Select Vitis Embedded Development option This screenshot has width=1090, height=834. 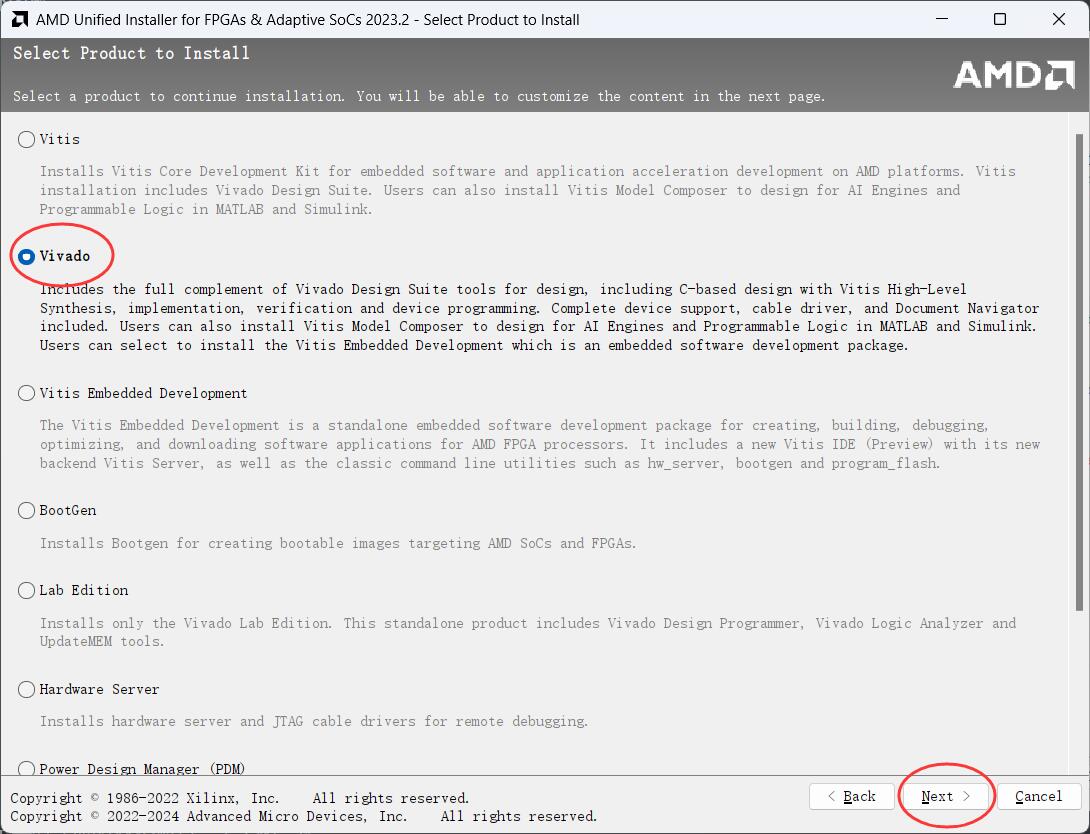pos(27,394)
